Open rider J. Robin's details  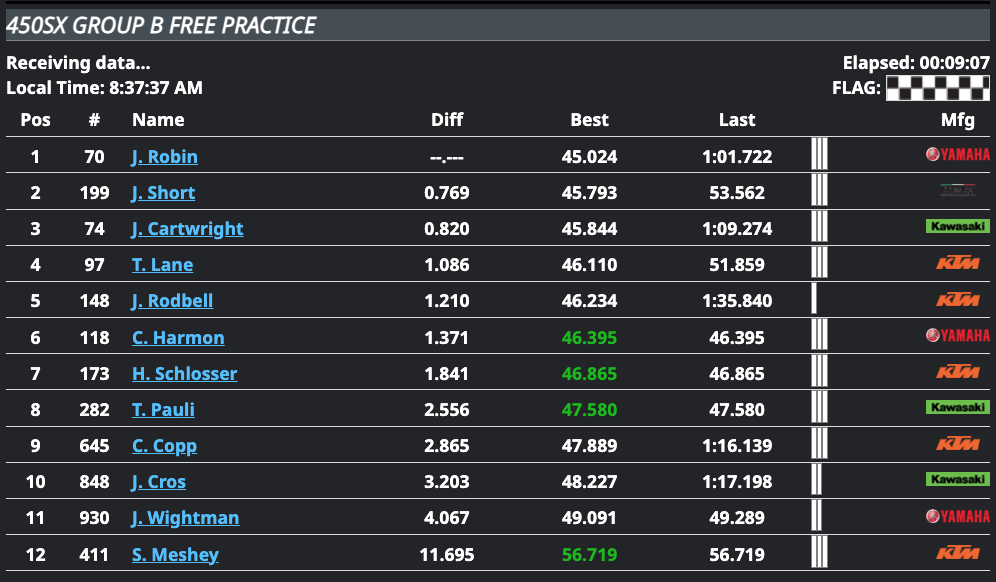164,157
